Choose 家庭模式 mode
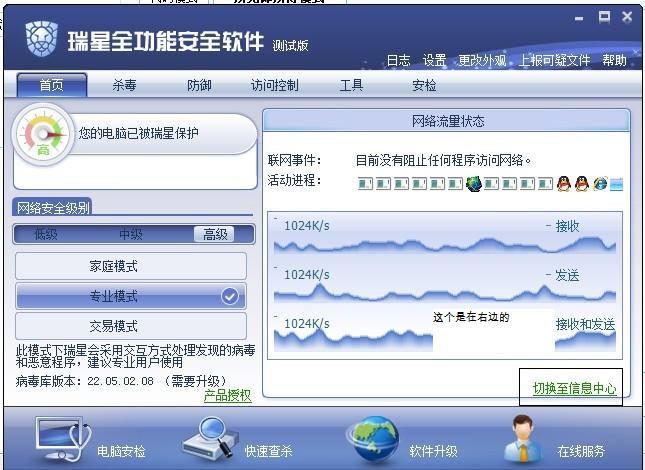This screenshot has height=470, width=645. pyautogui.click(x=131, y=266)
